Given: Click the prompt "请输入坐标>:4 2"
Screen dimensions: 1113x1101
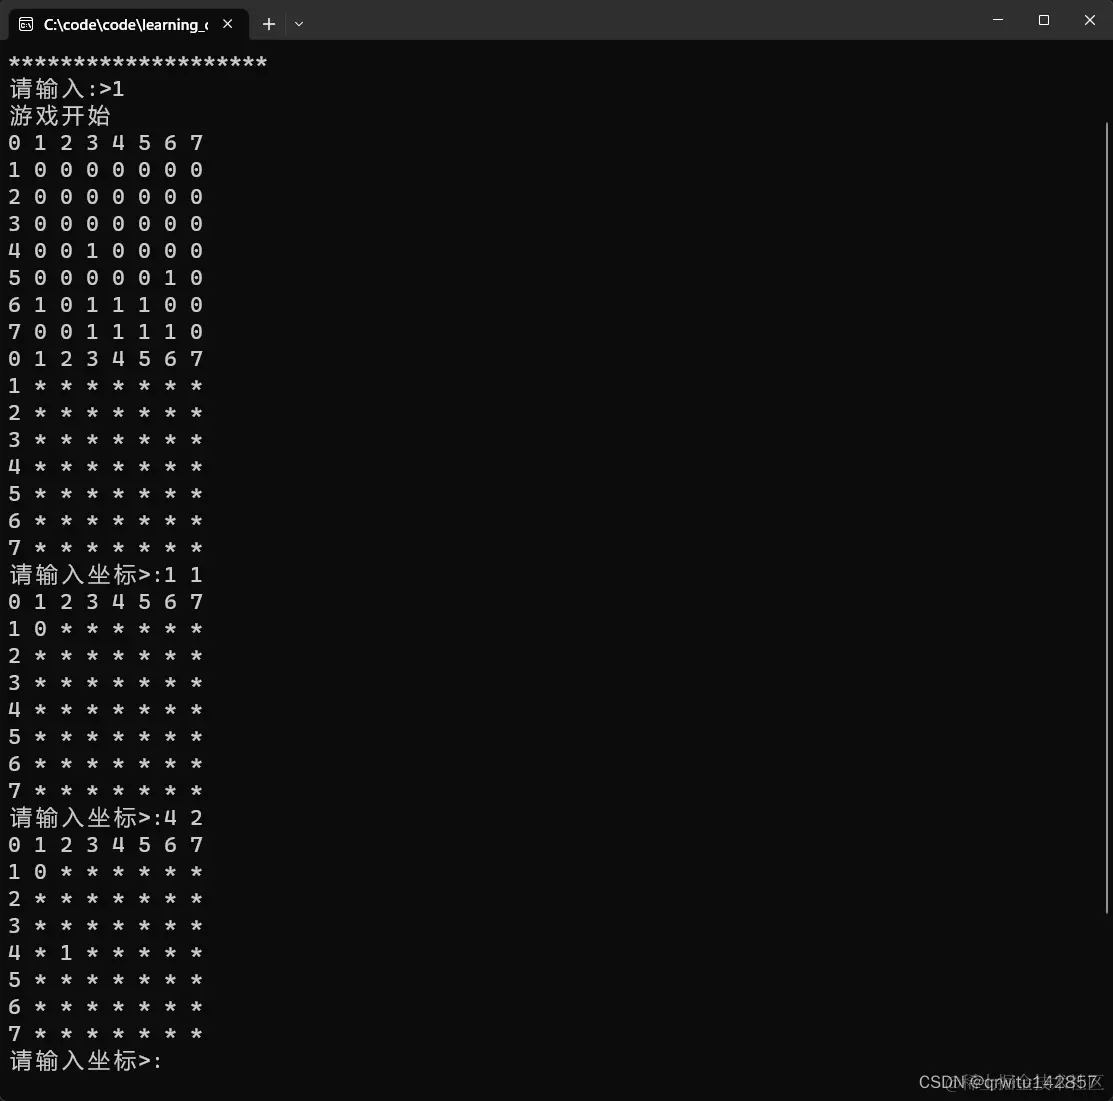Looking at the screenshot, I should (x=106, y=818).
